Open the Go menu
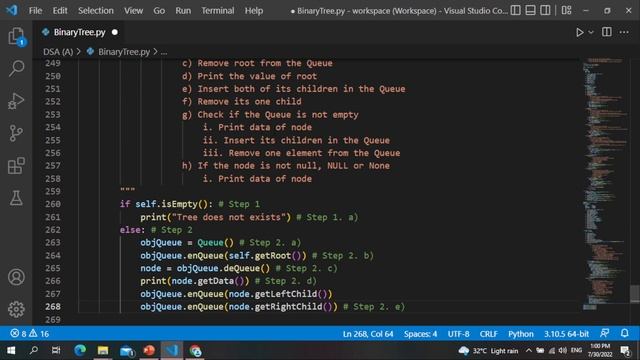This screenshot has width=640, height=360. 159,11
